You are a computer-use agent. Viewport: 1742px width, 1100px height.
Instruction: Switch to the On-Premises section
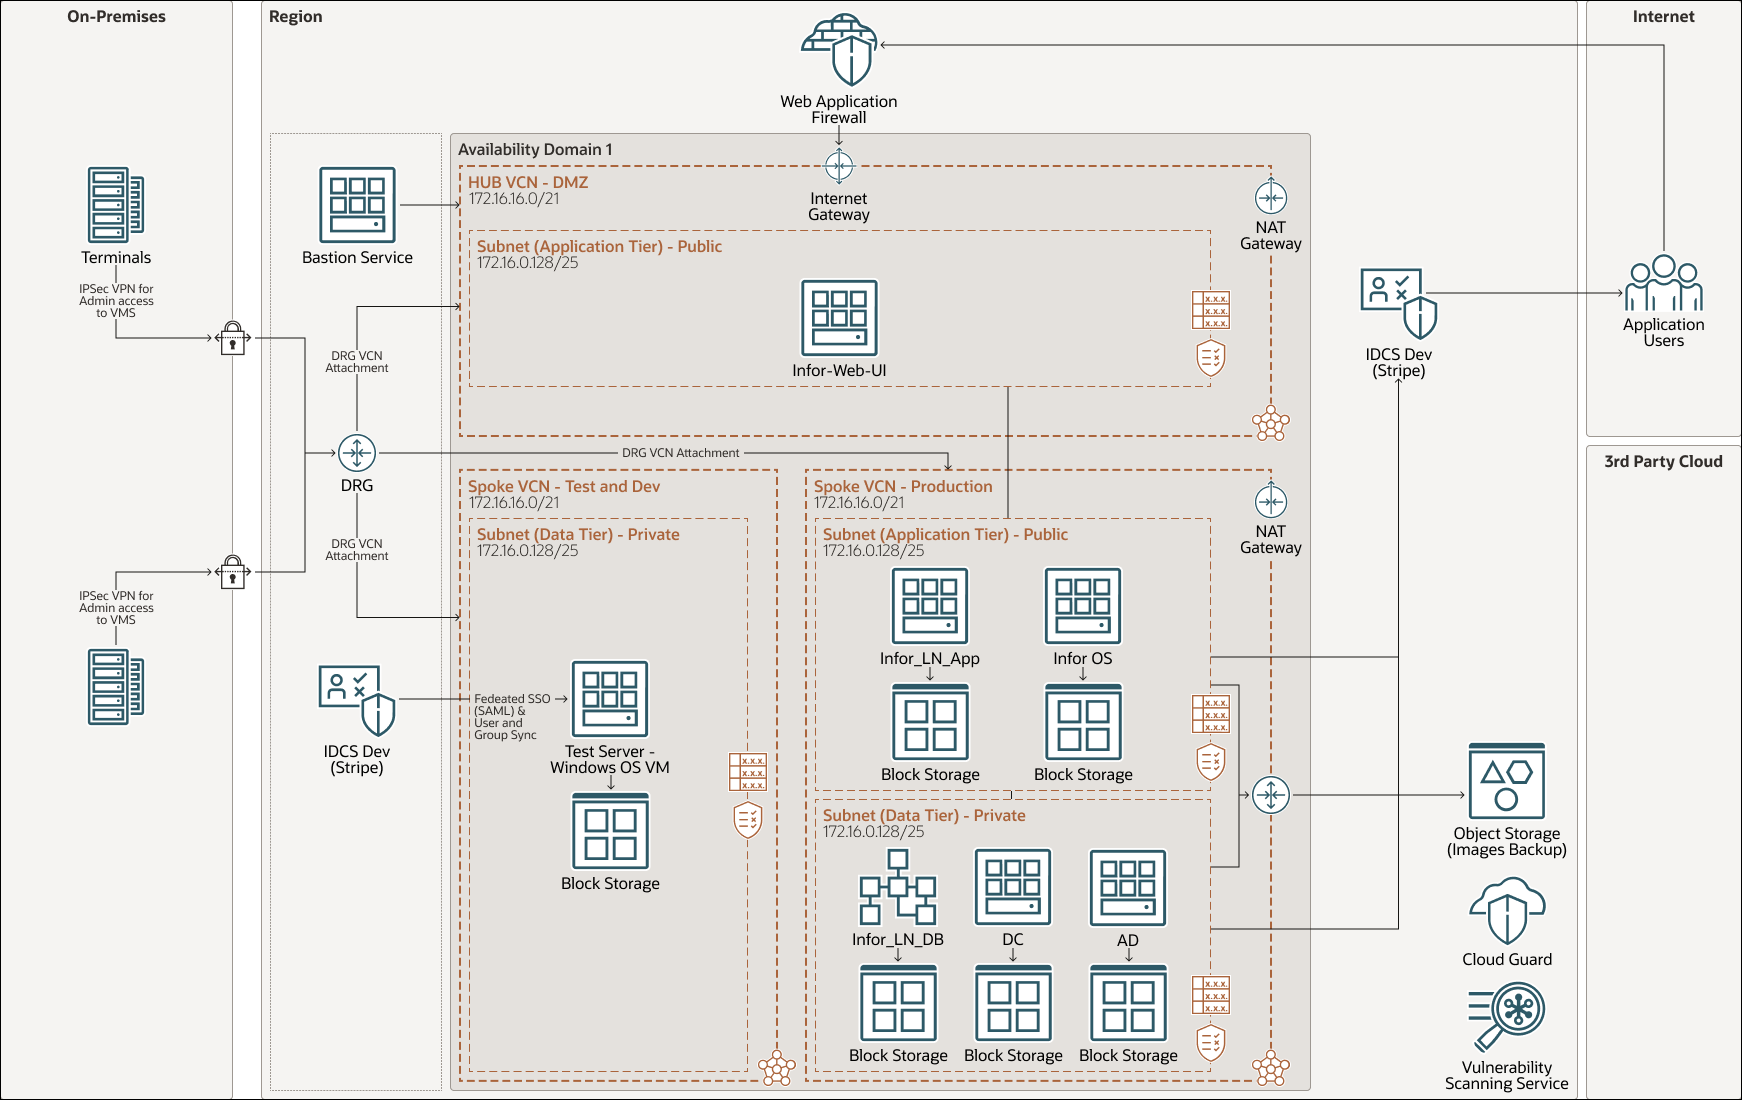pos(115,16)
